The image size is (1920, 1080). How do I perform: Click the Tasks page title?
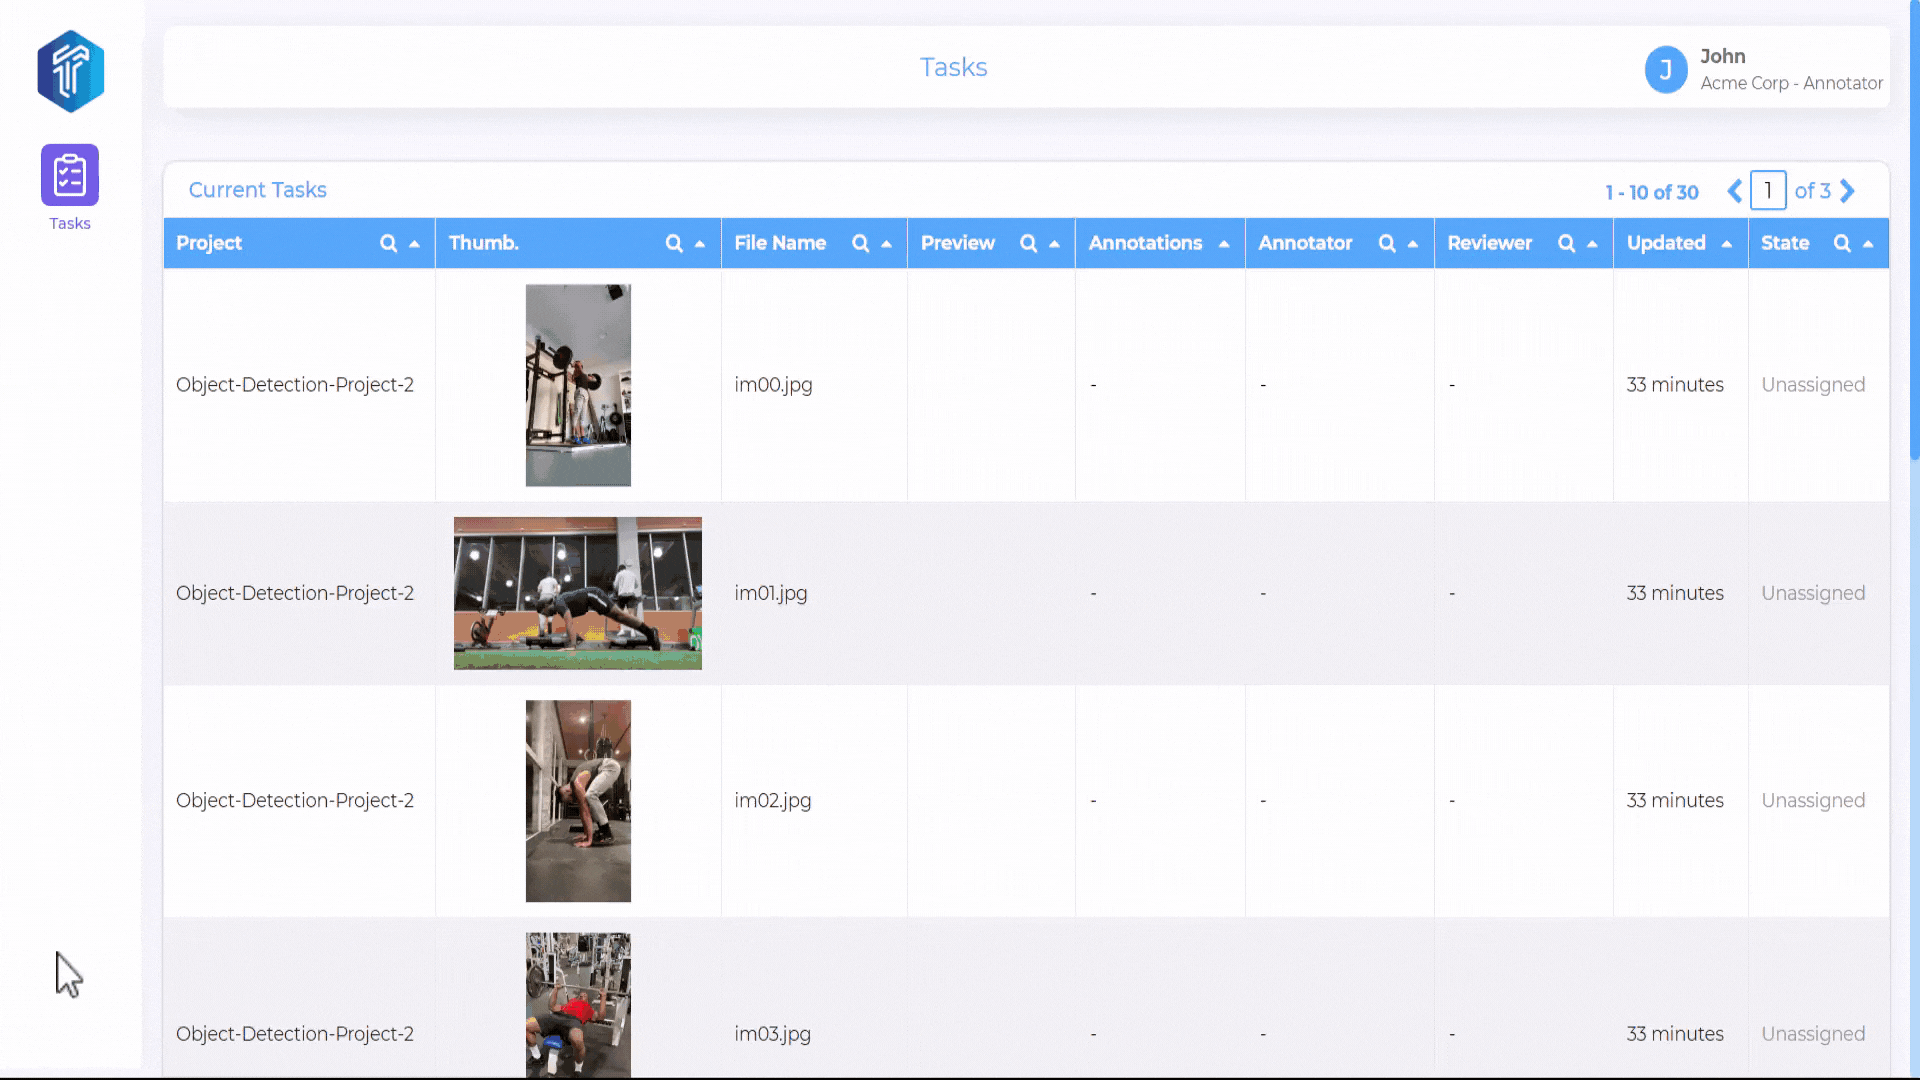coord(953,67)
